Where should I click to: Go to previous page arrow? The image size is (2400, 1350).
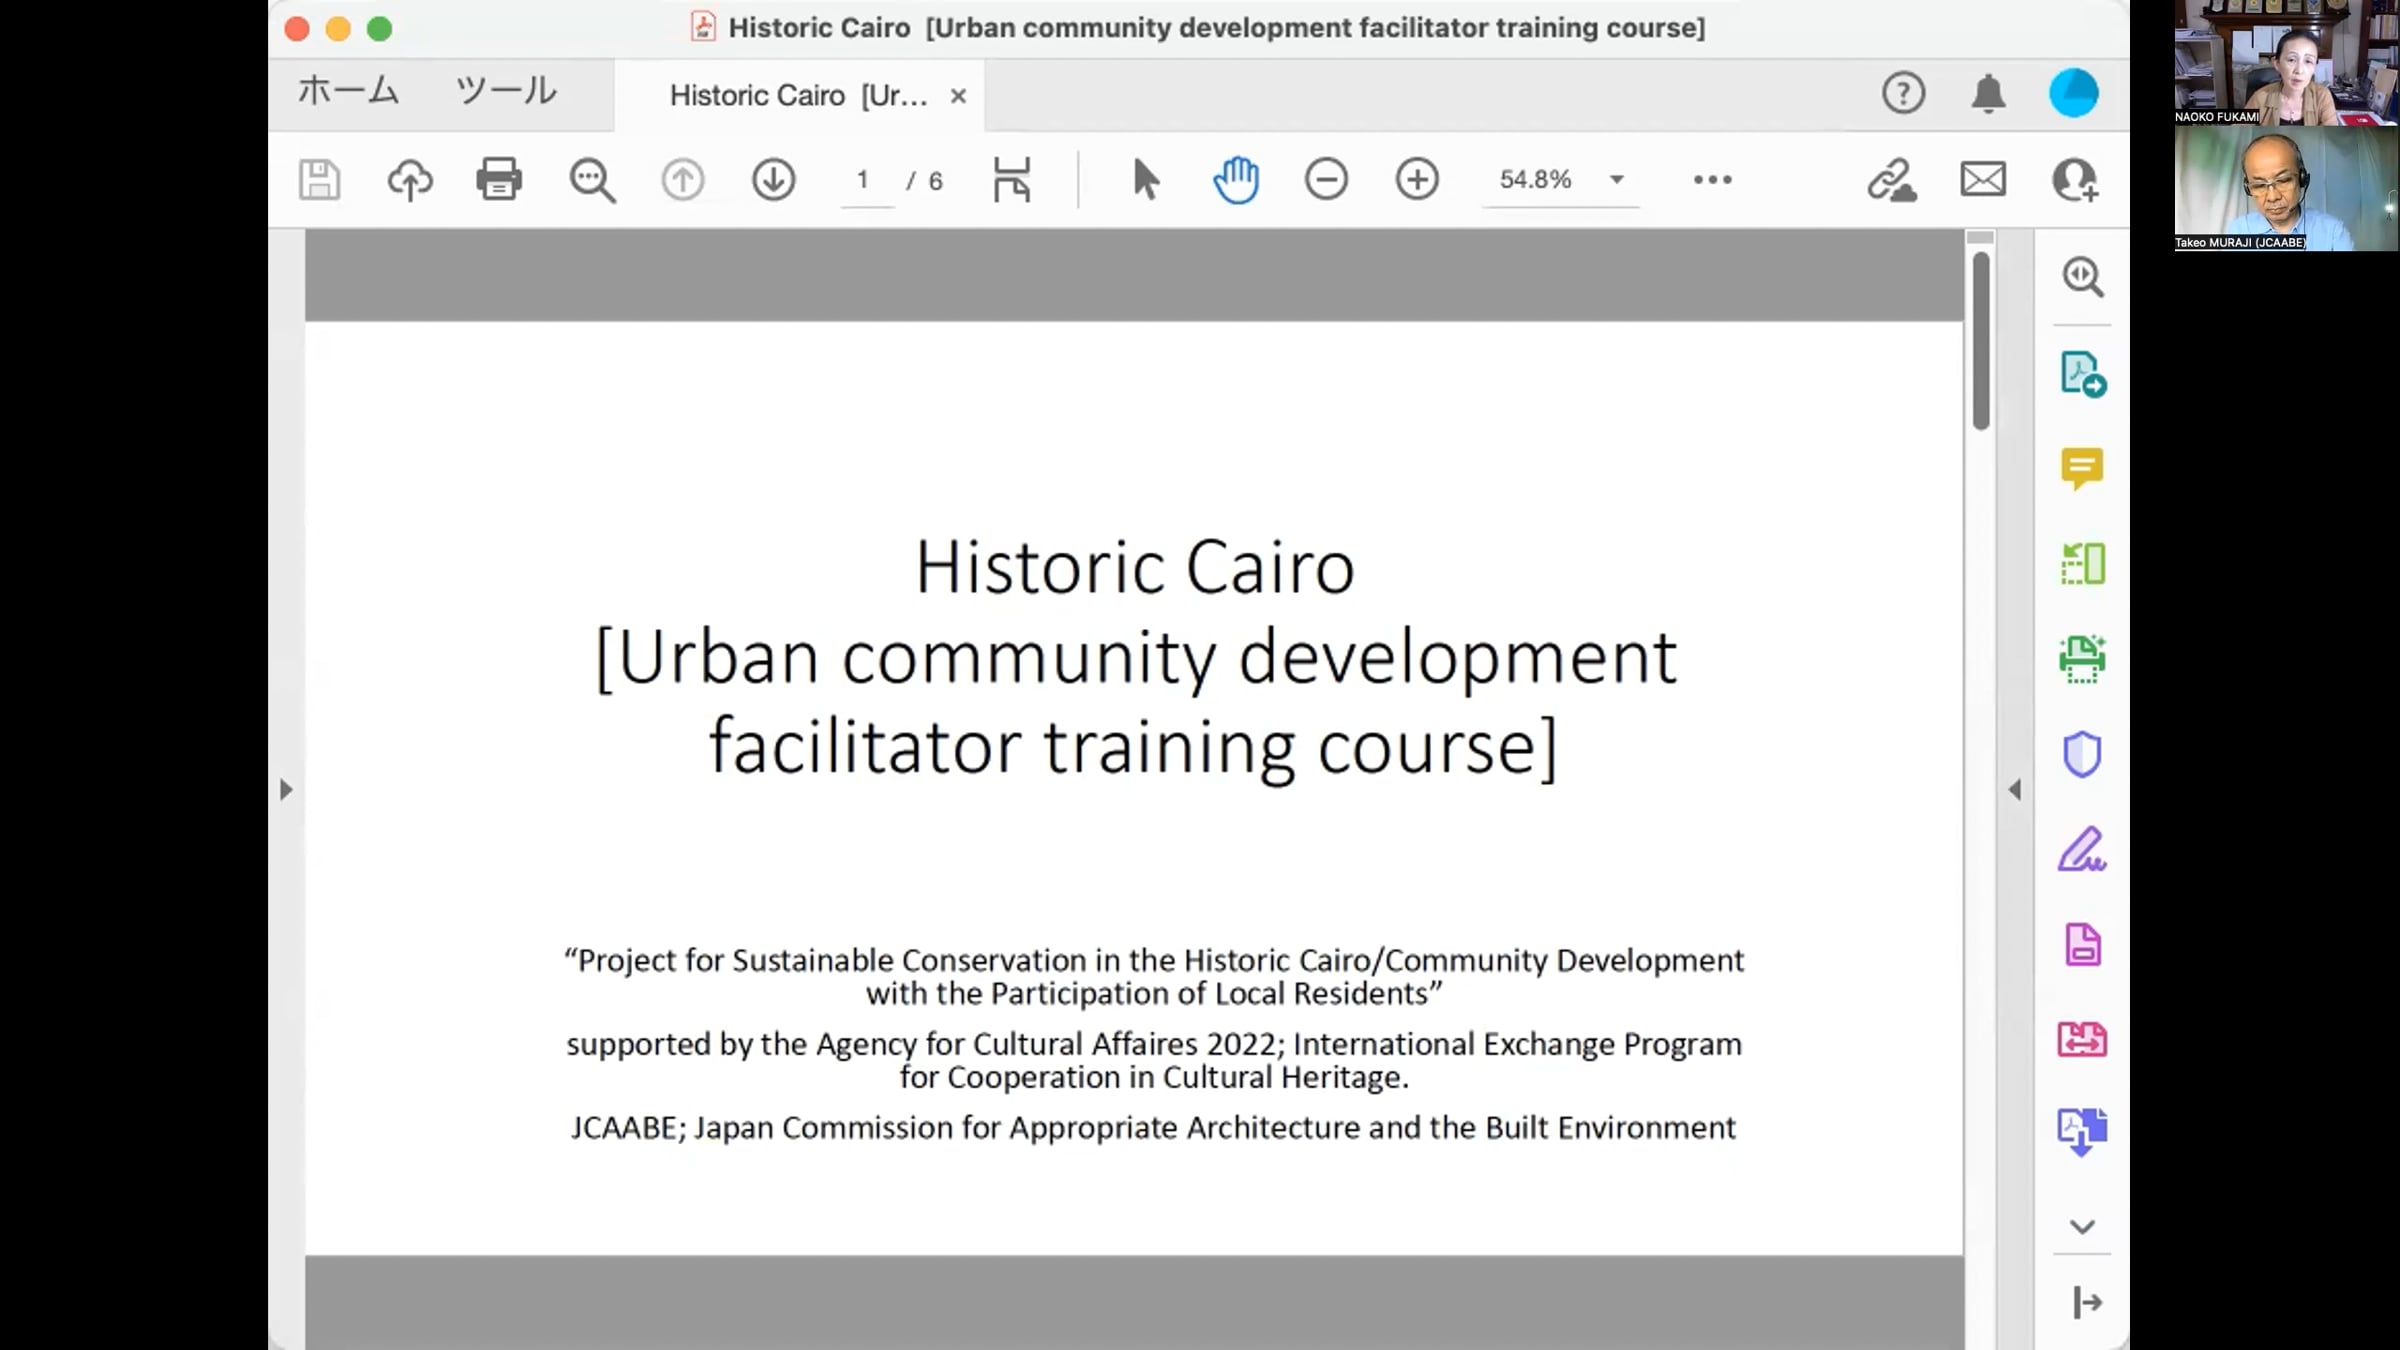point(683,180)
